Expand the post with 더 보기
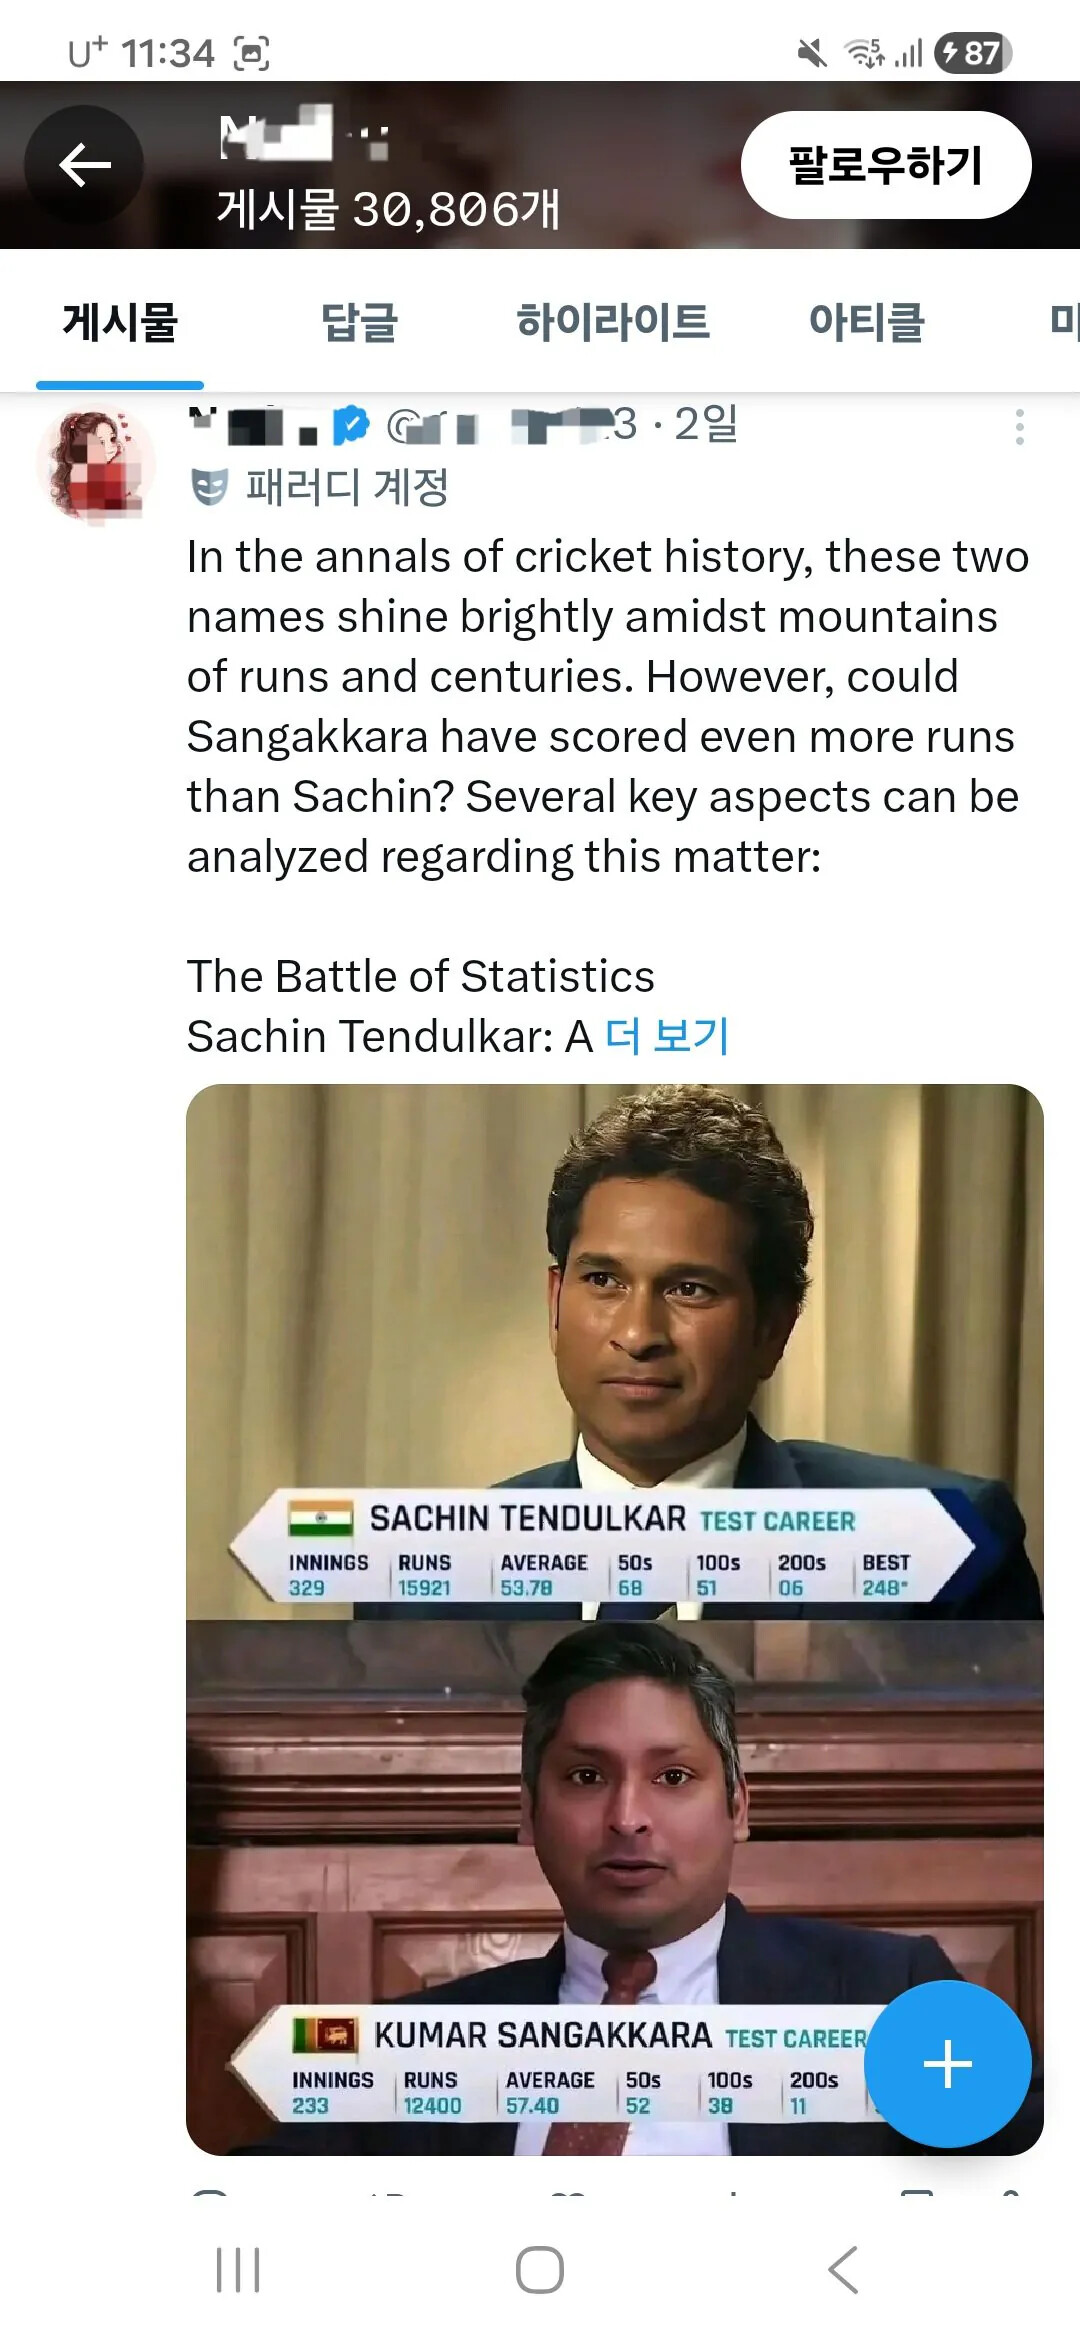Viewport: 1080px width, 2340px height. 668,1036
